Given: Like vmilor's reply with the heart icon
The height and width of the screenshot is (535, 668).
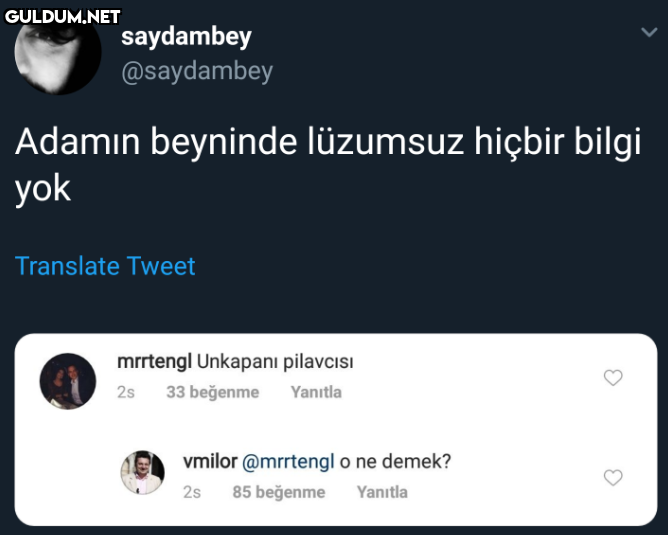Looking at the screenshot, I should point(614,477).
